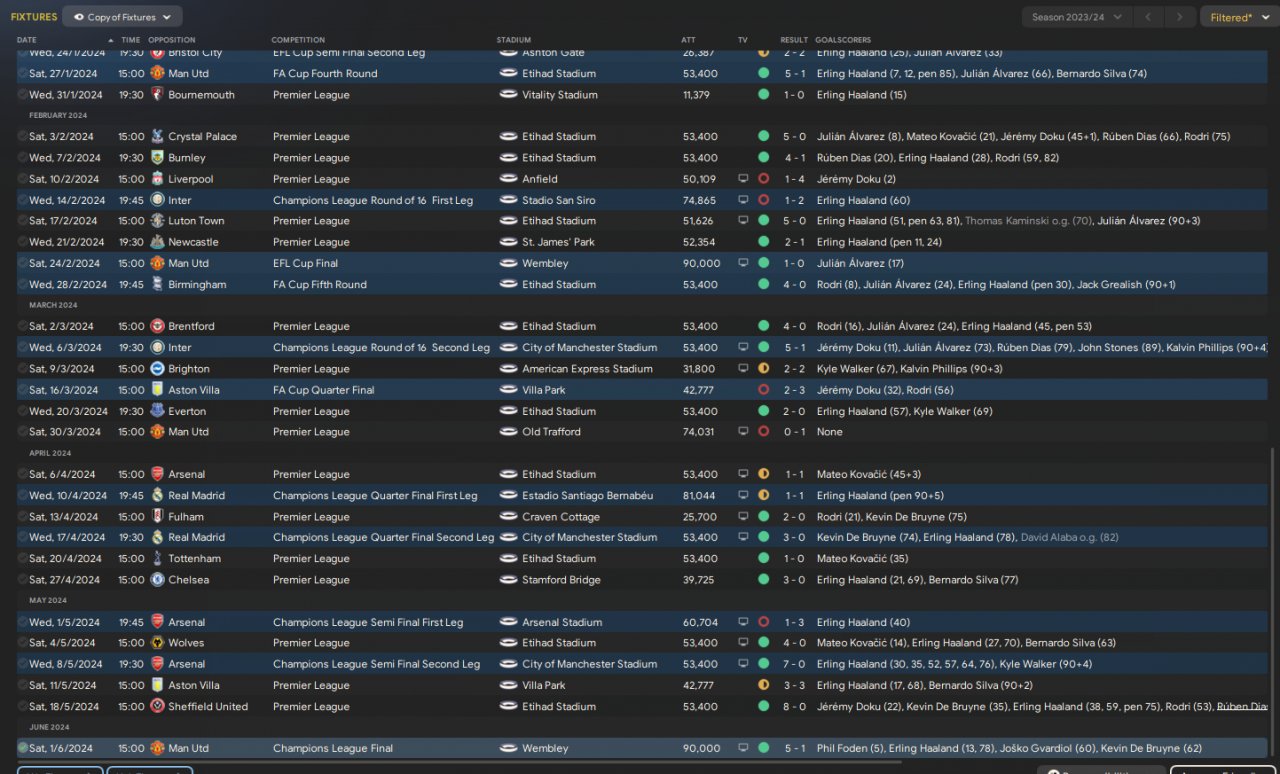Open the Everton club badge

pos(157,411)
